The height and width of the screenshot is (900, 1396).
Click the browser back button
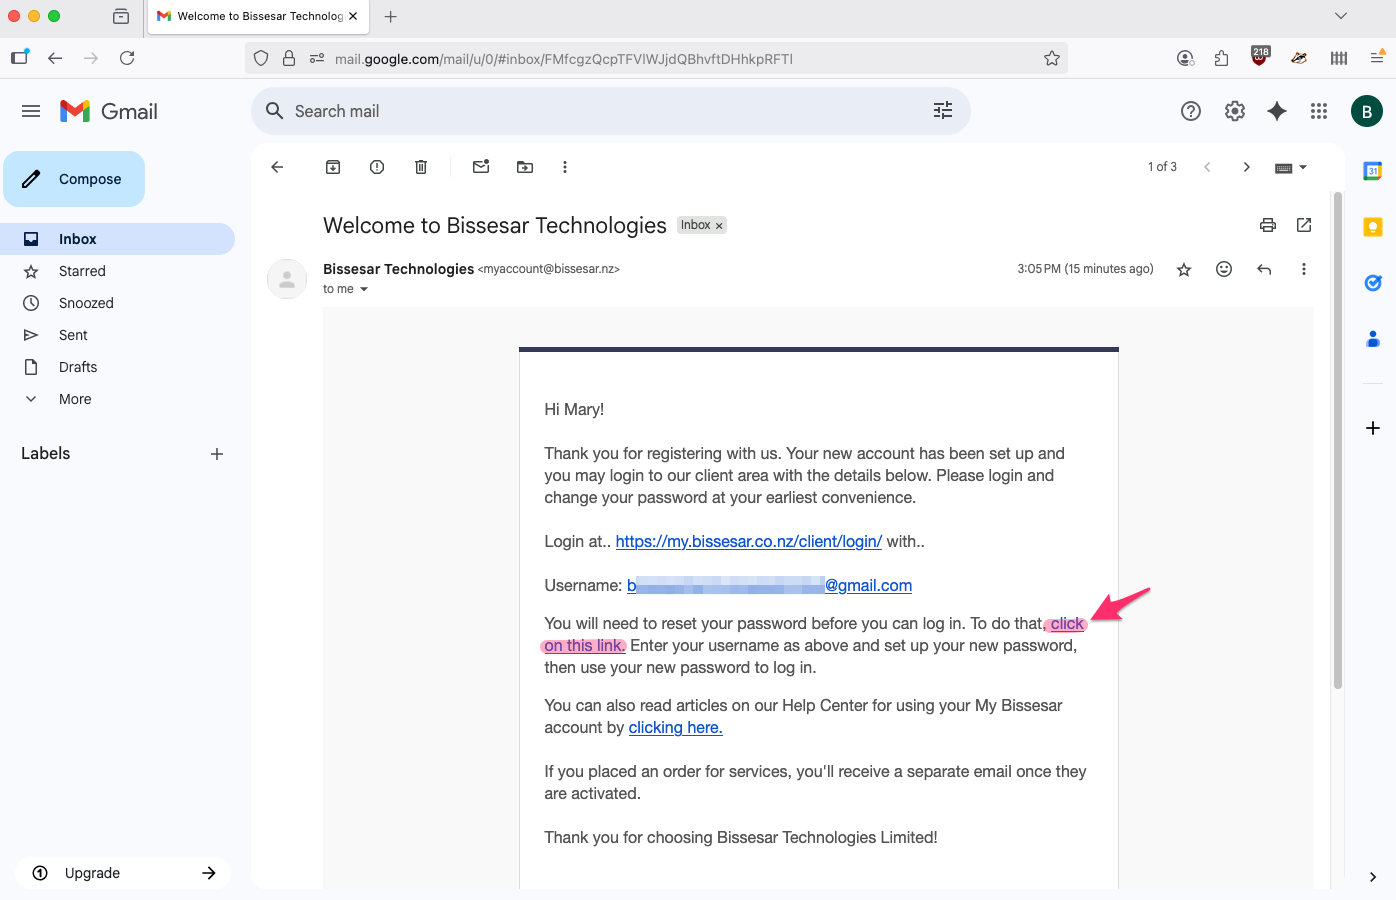point(55,58)
